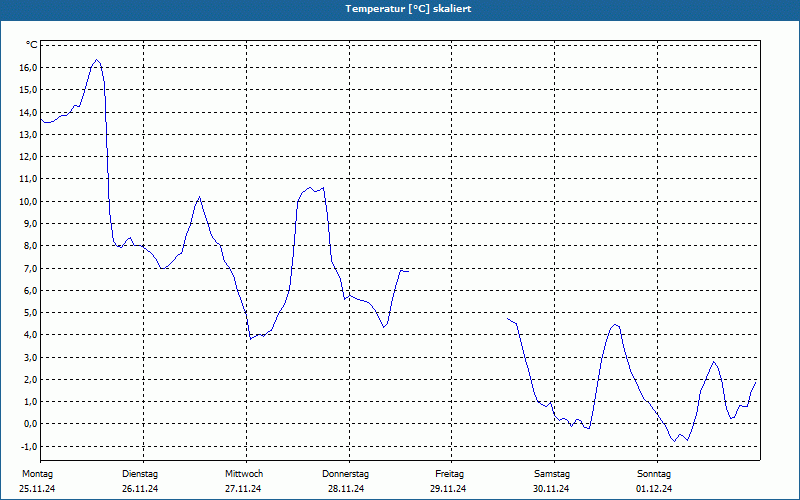Click the 2,0 axis value
Viewport: 800px width, 500px height.
point(30,380)
